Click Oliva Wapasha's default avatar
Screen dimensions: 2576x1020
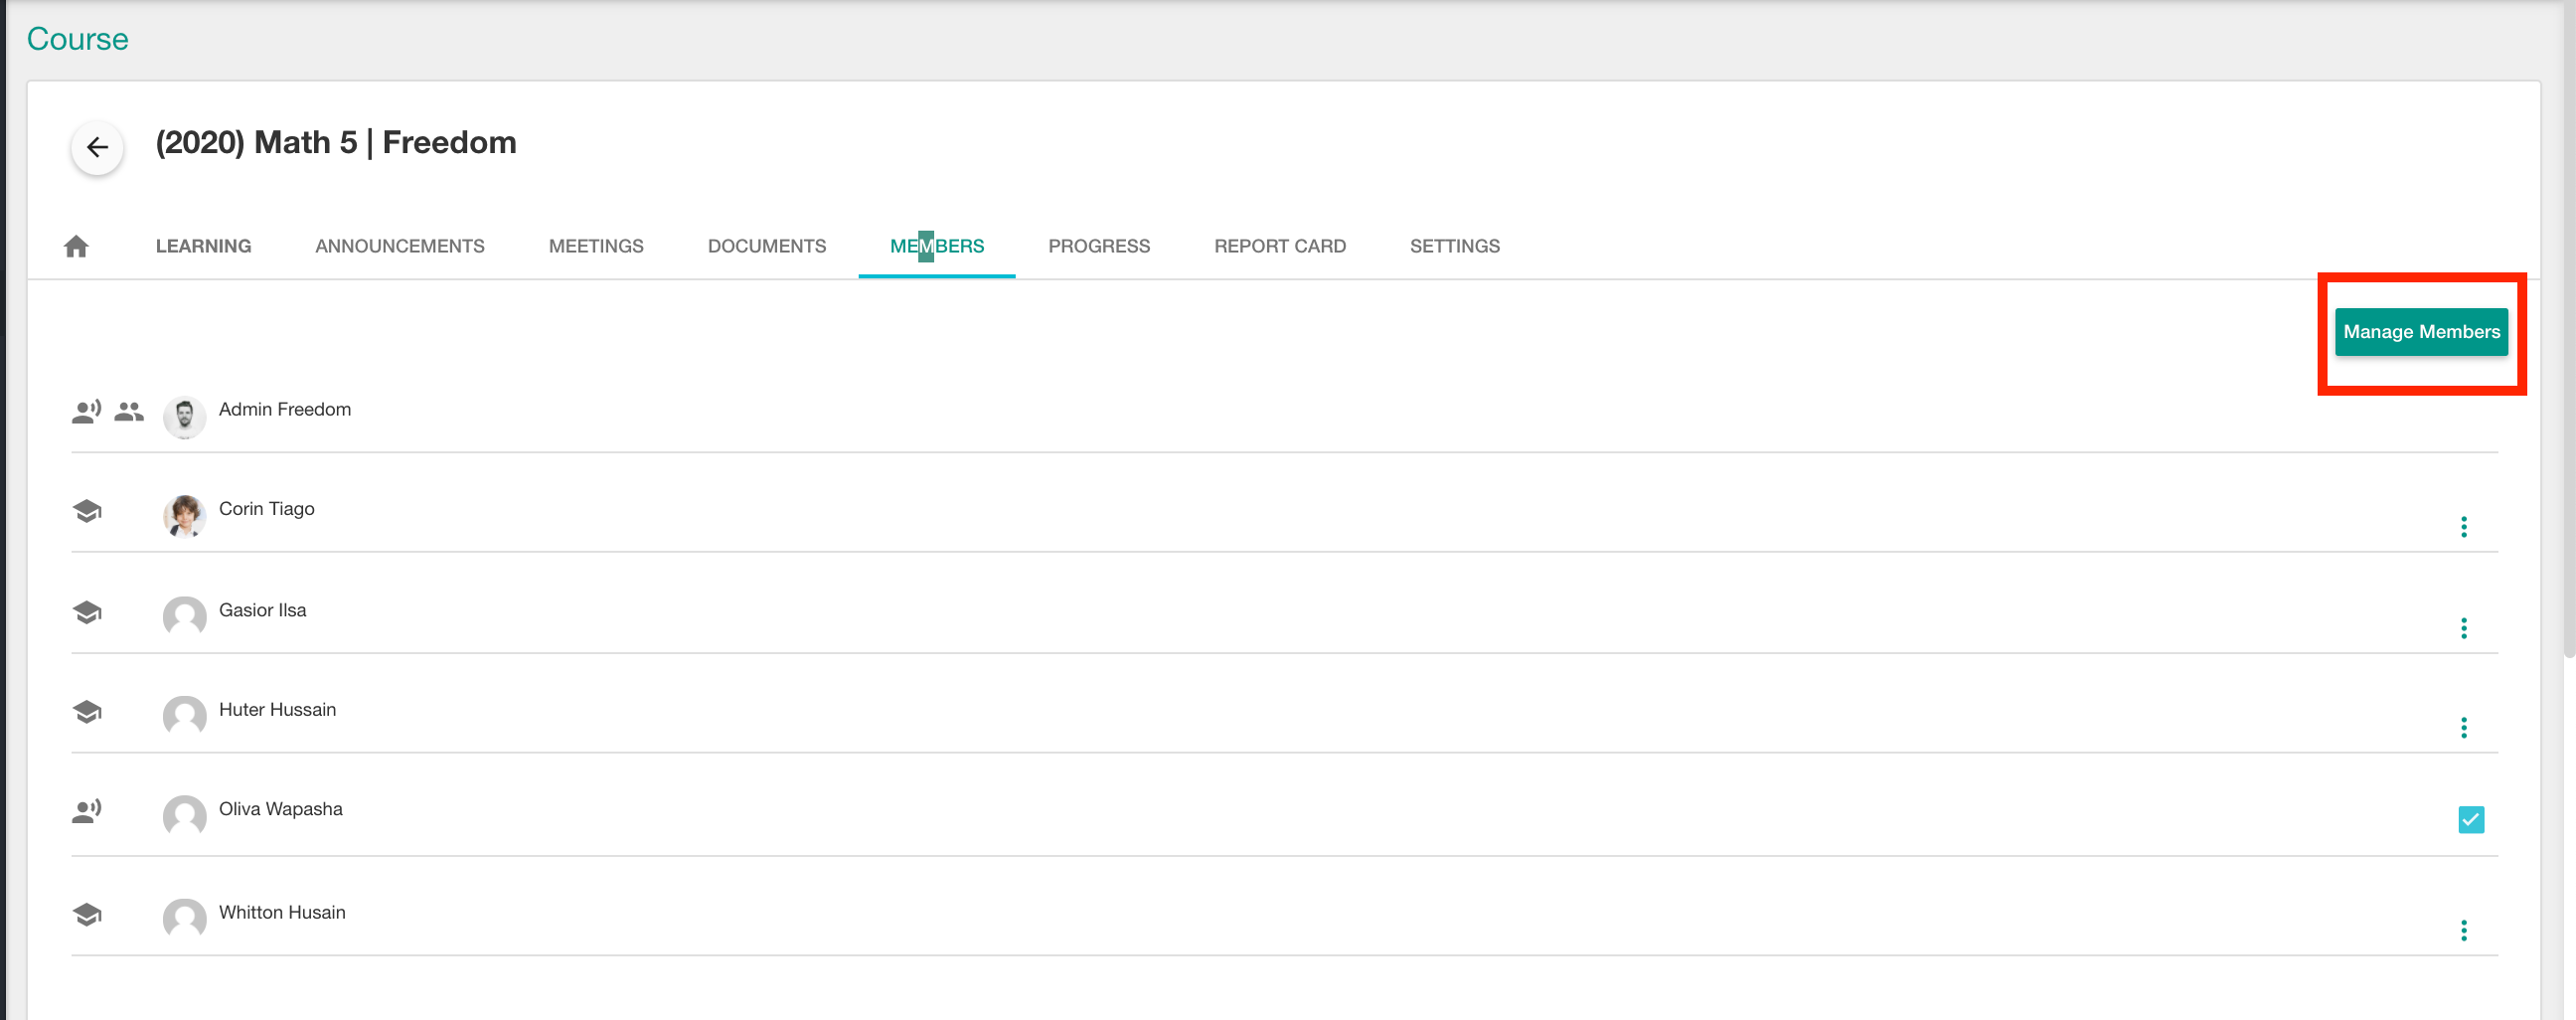pyautogui.click(x=185, y=816)
